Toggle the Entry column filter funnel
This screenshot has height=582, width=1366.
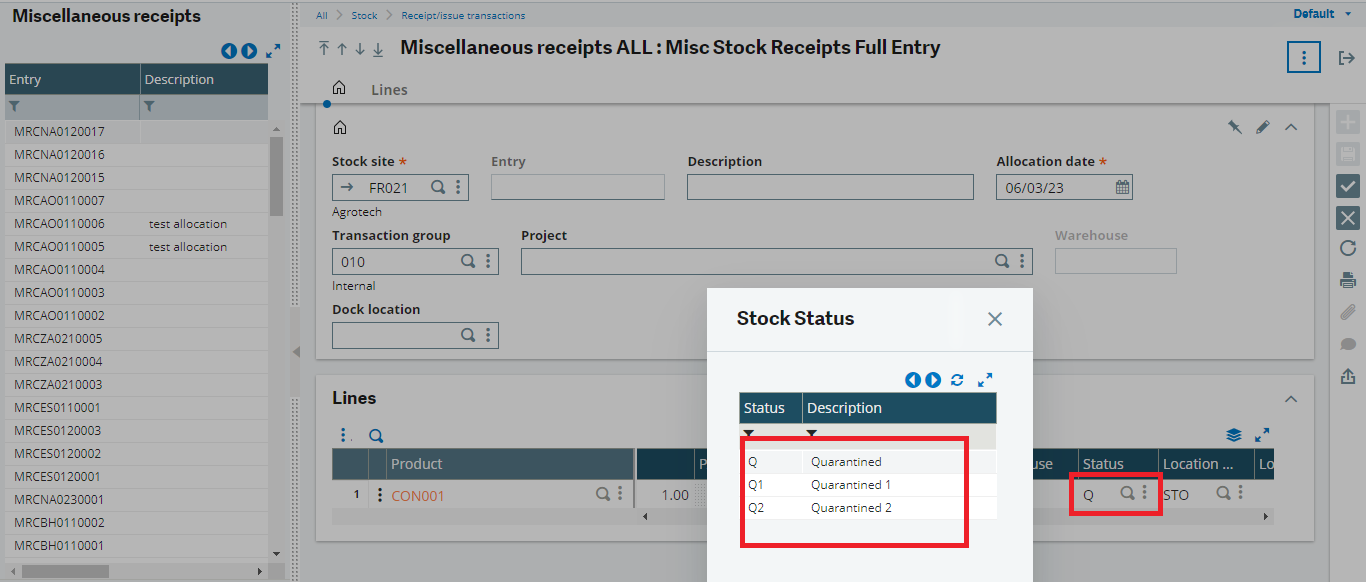[x=14, y=105]
